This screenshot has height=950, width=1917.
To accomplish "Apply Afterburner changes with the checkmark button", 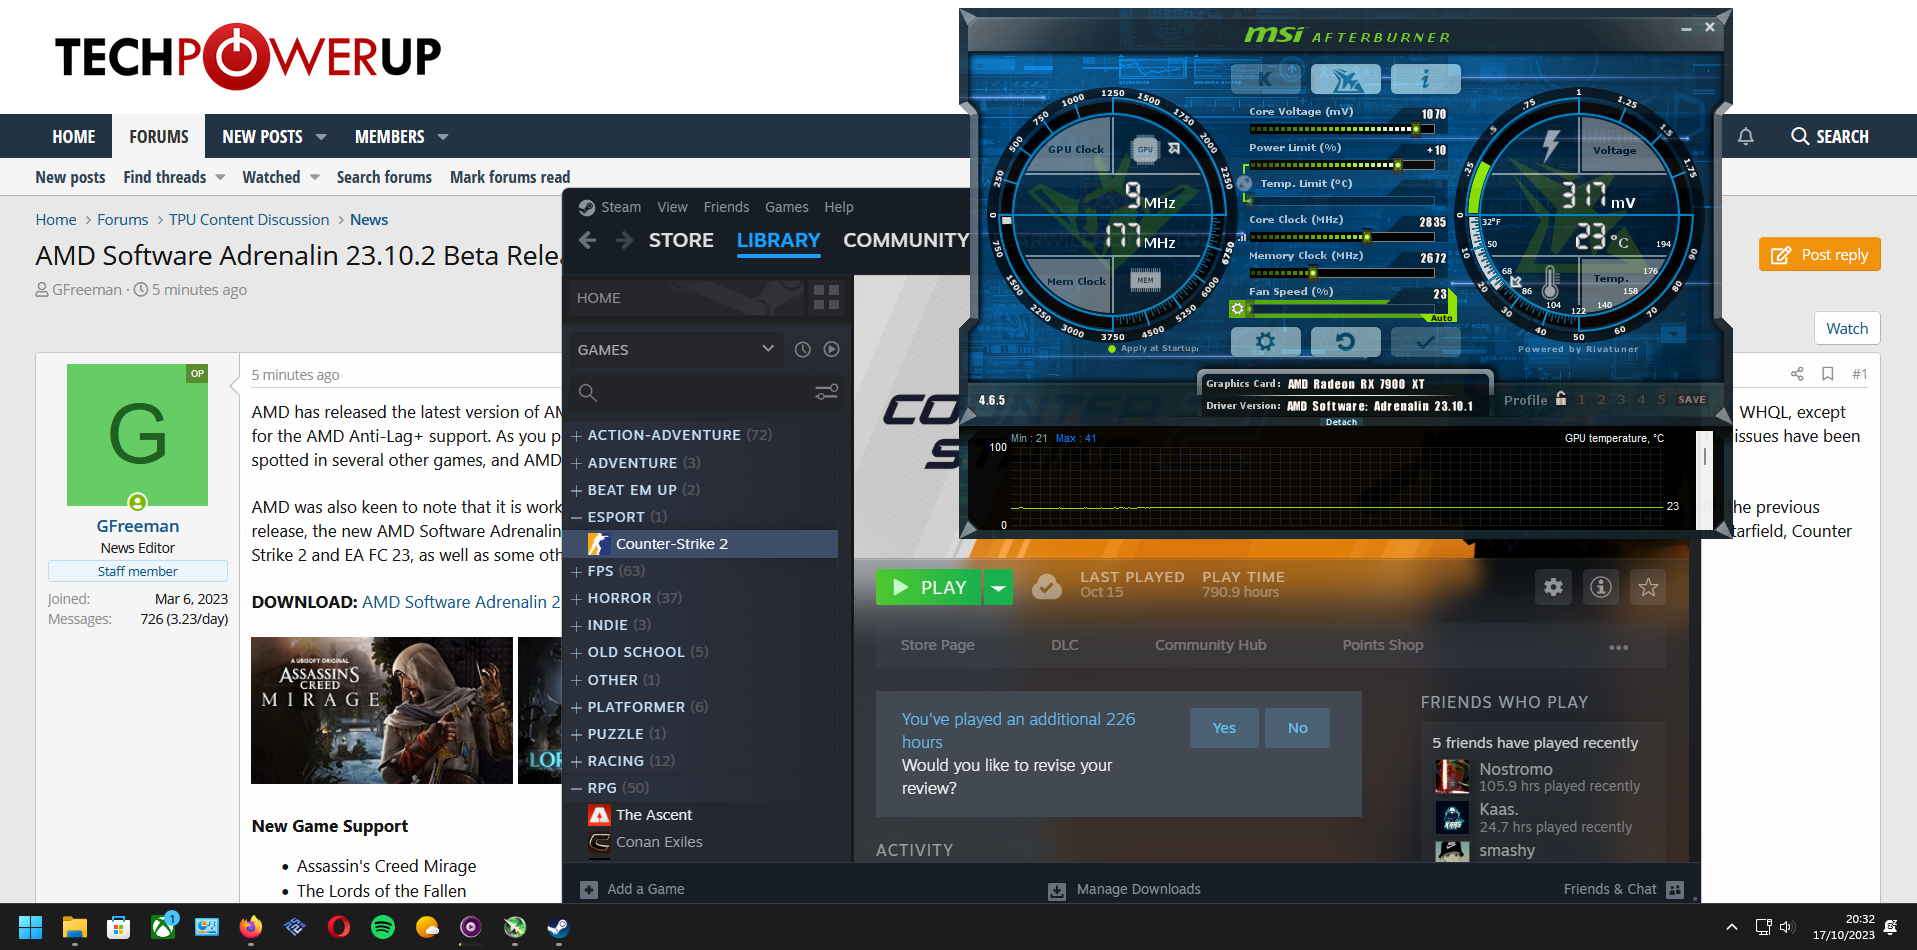I will 1425,342.
